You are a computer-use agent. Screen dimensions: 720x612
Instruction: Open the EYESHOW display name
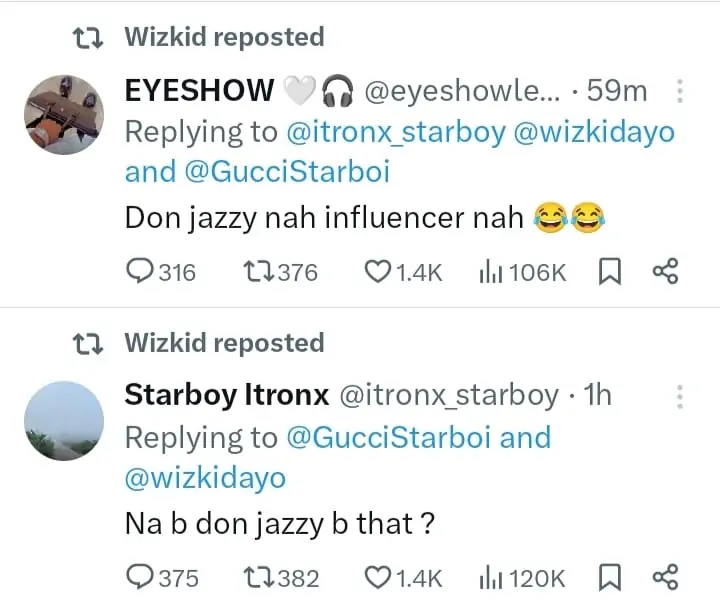pos(199,91)
